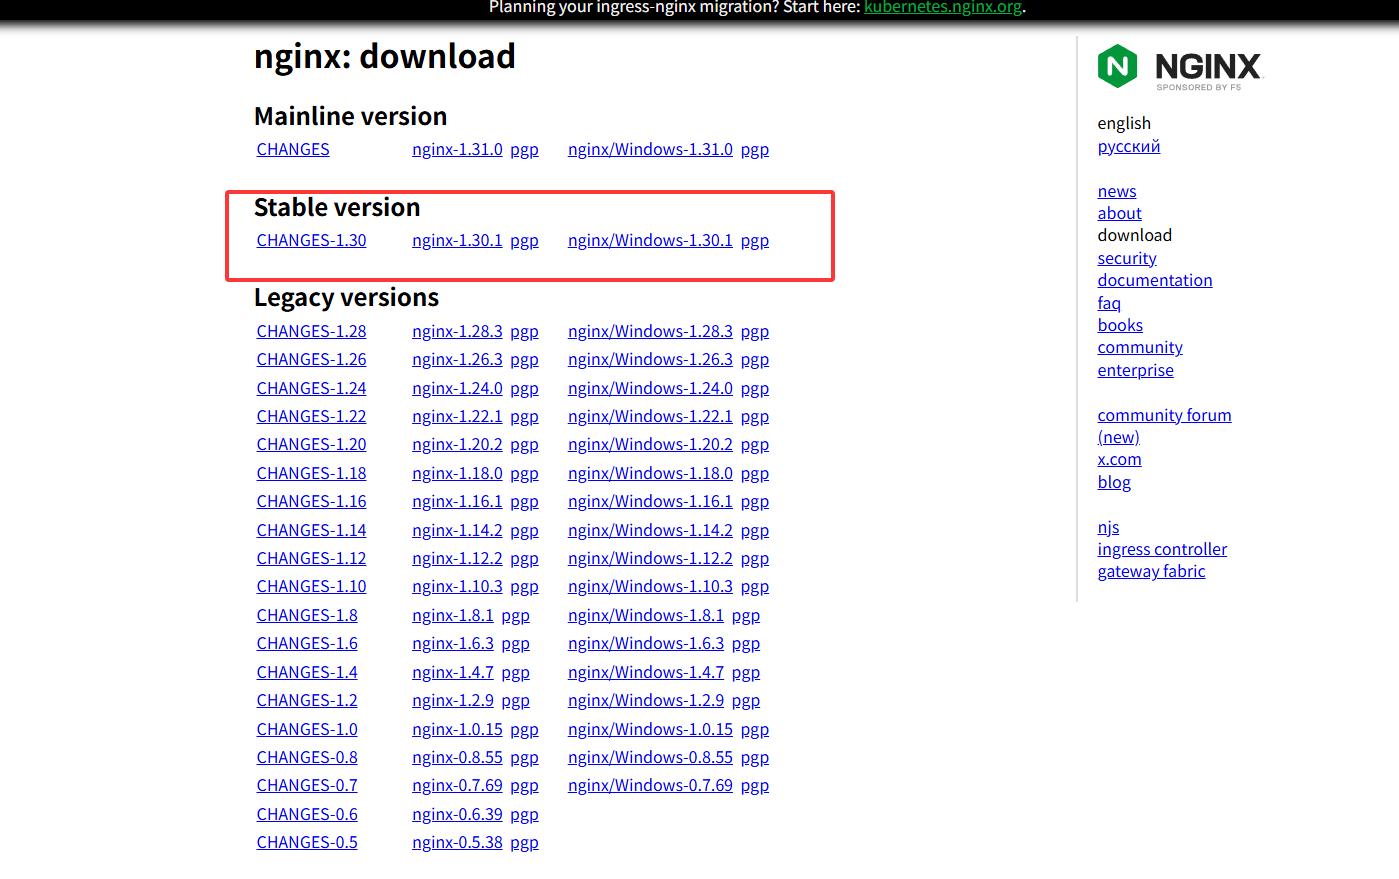Download nginx/Windows-1.31.0
Viewport: 1399px width, 879px height.
coord(650,149)
